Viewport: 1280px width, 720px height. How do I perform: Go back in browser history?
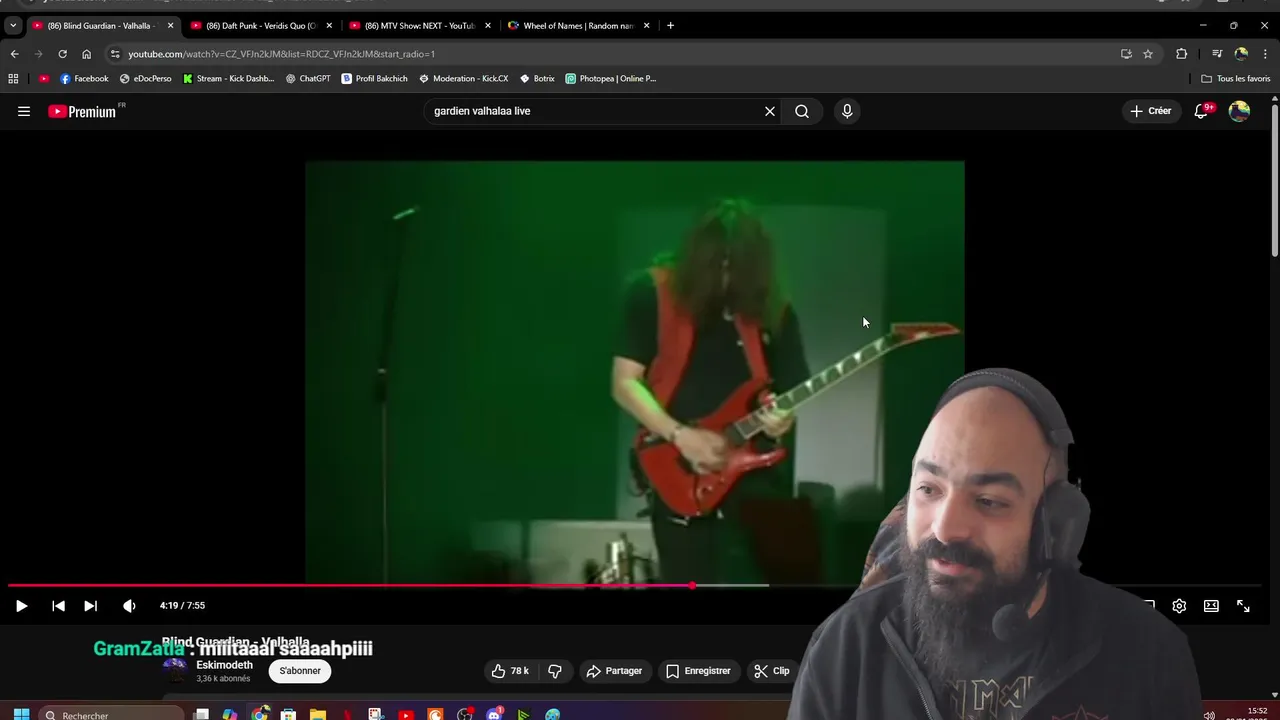tap(14, 54)
